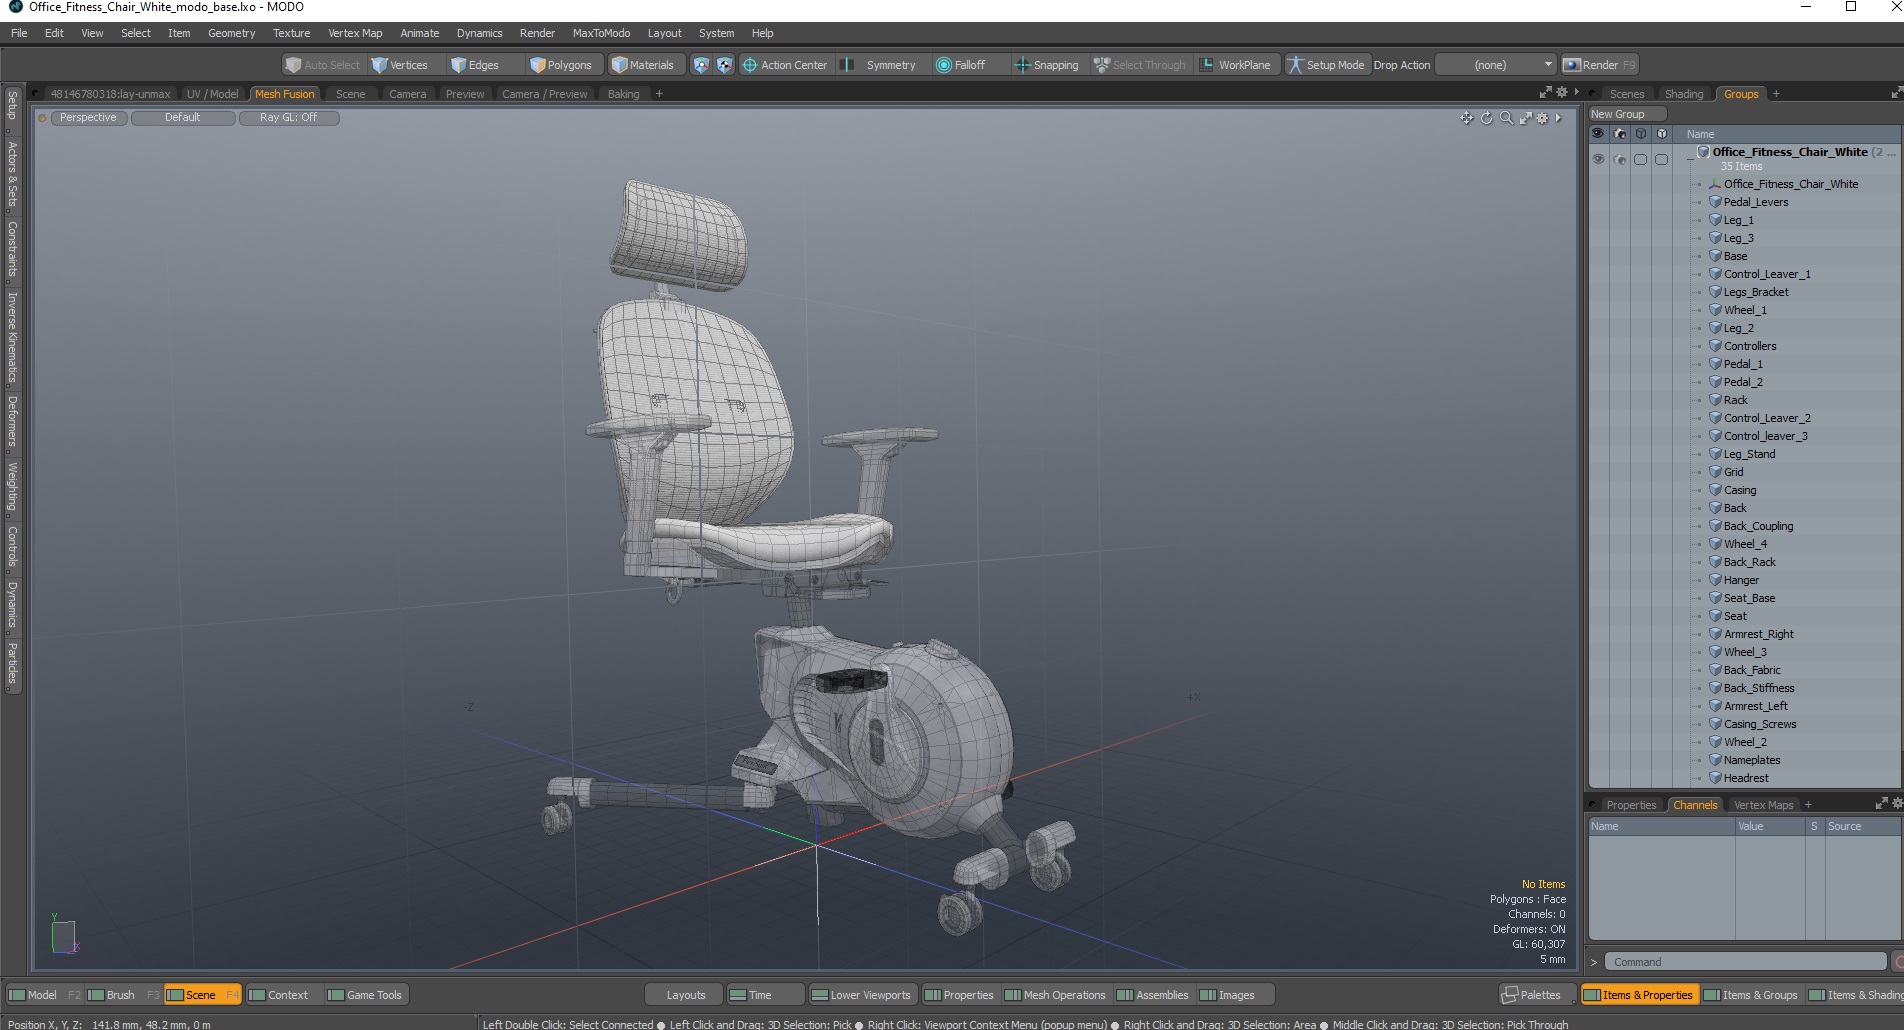Open the 3D viewport settings gear

pos(1542,118)
